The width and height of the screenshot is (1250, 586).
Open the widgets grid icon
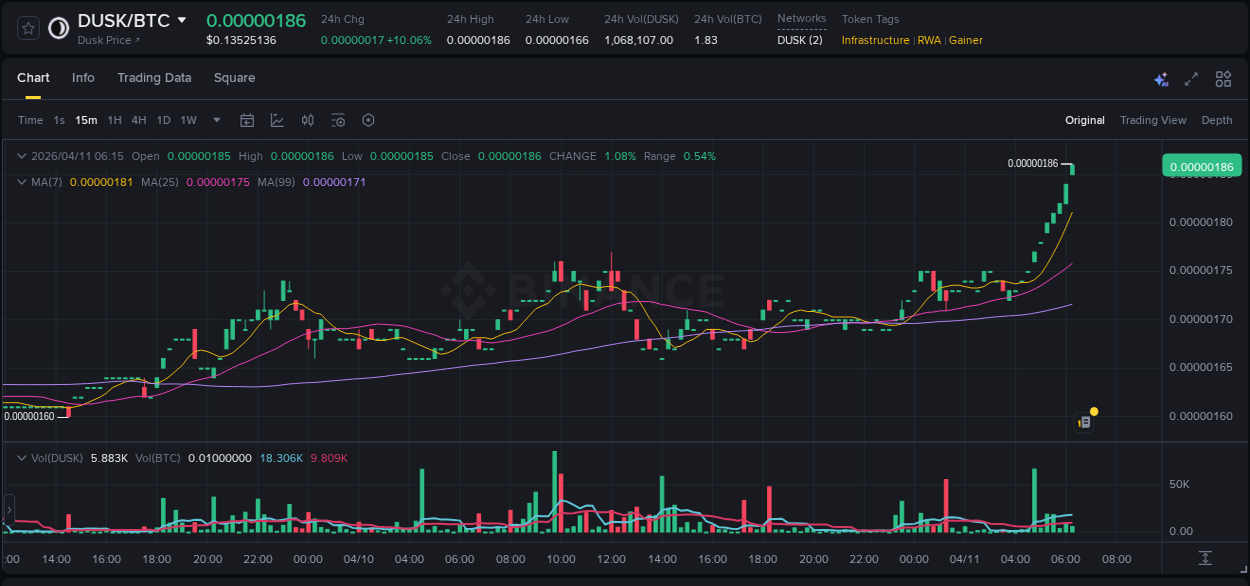coord(1223,78)
